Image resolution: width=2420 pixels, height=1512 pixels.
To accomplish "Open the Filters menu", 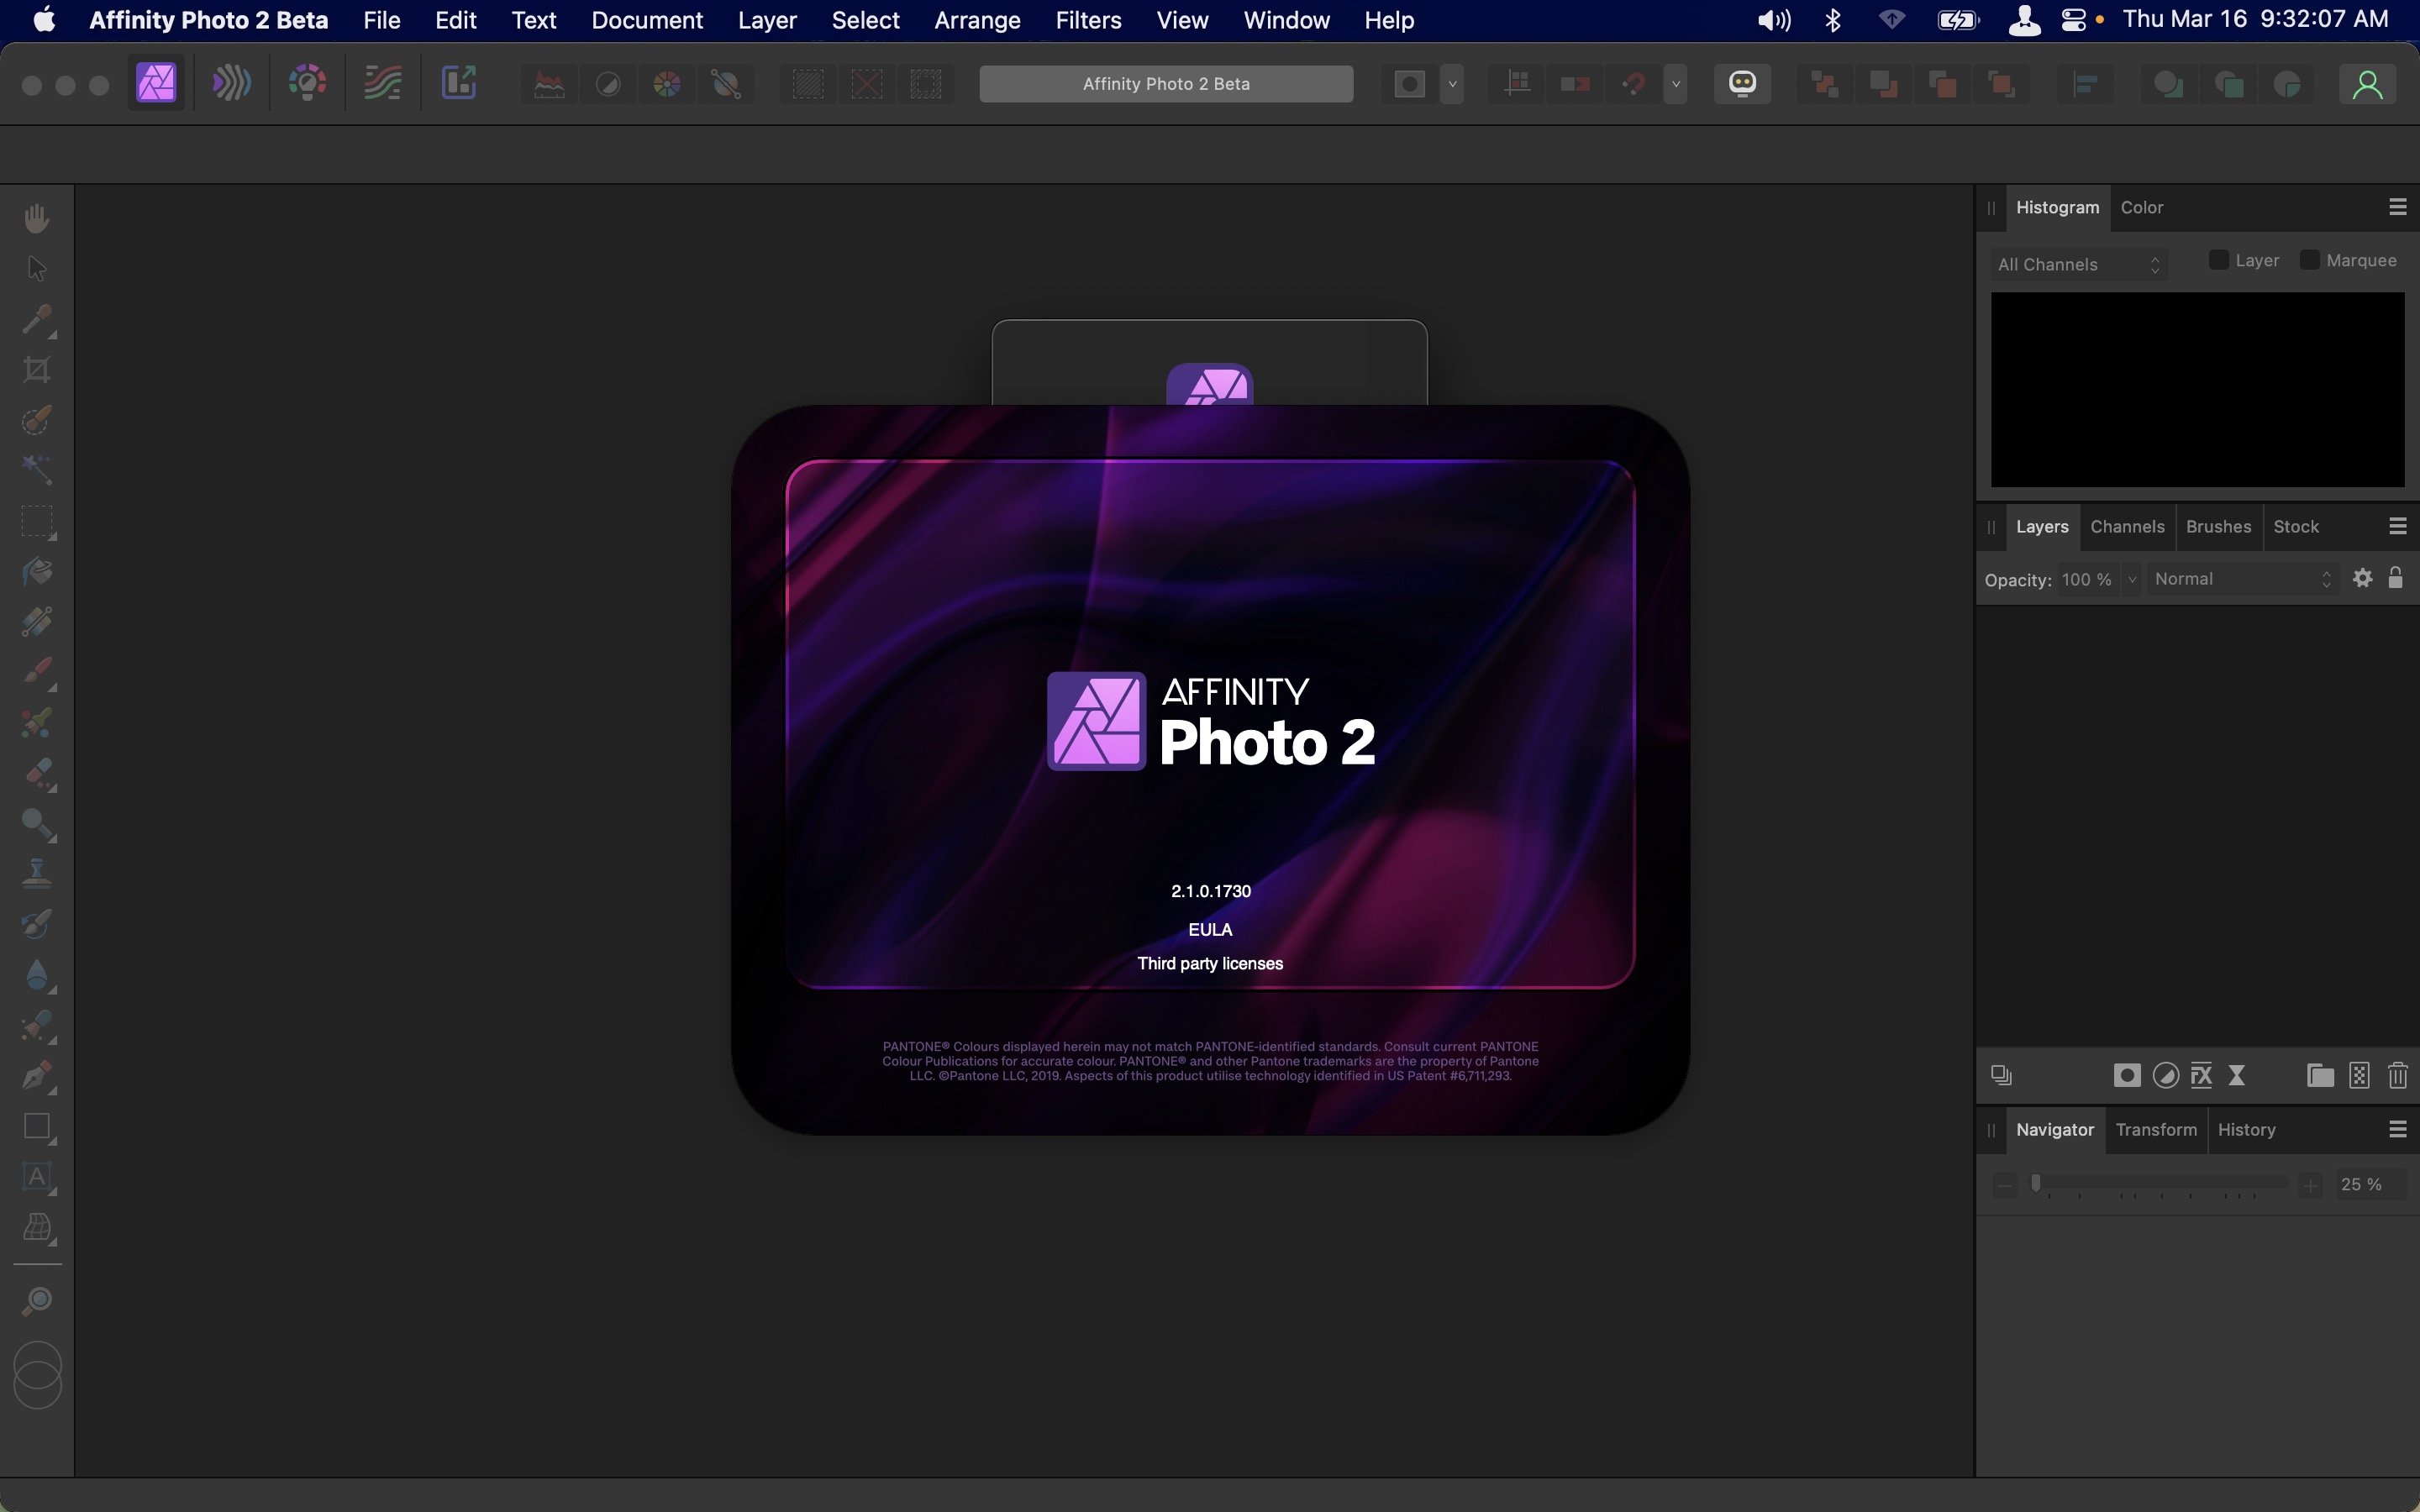I will pos(1088,20).
